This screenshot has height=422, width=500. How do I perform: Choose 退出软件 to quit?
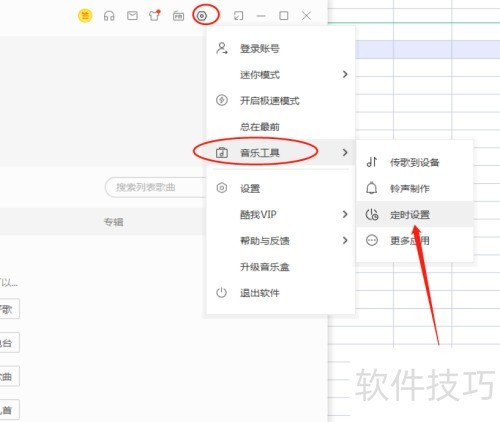pyautogui.click(x=280, y=293)
